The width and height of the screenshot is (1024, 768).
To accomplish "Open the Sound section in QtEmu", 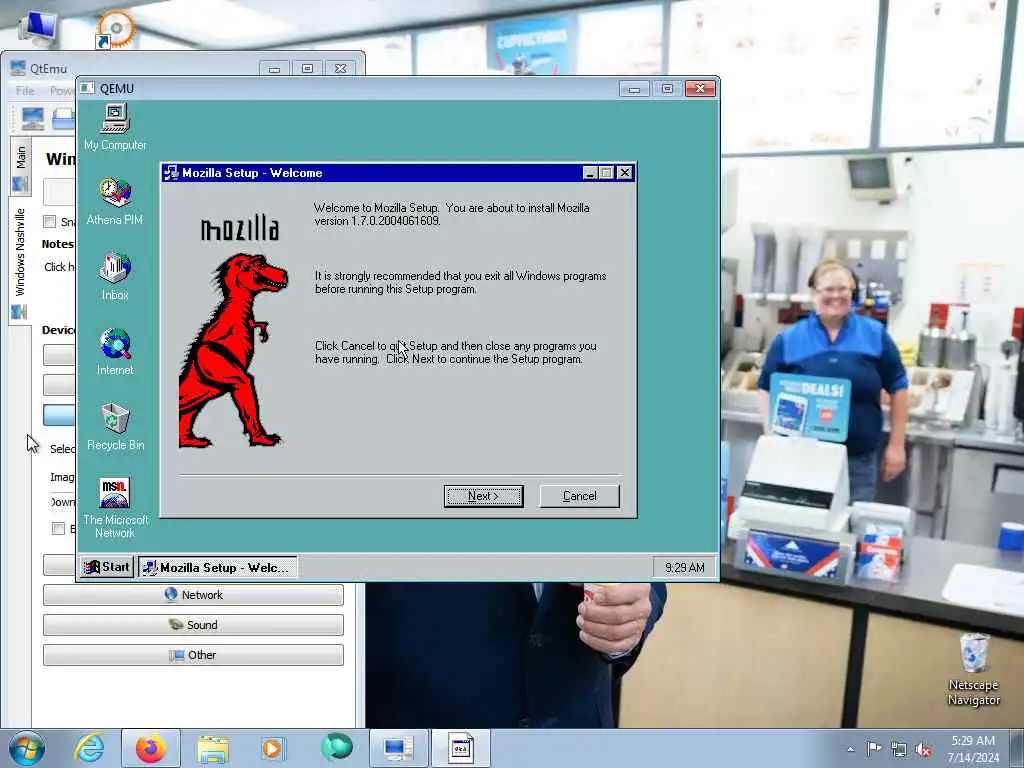I will tap(193, 625).
